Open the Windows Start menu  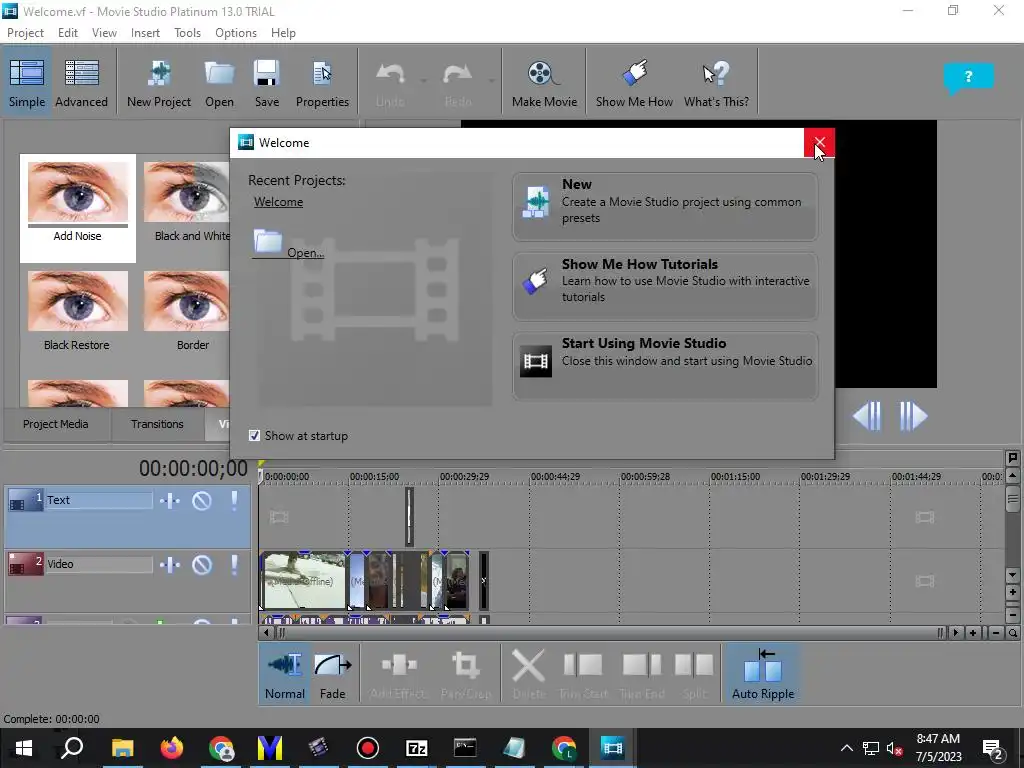click(x=24, y=748)
